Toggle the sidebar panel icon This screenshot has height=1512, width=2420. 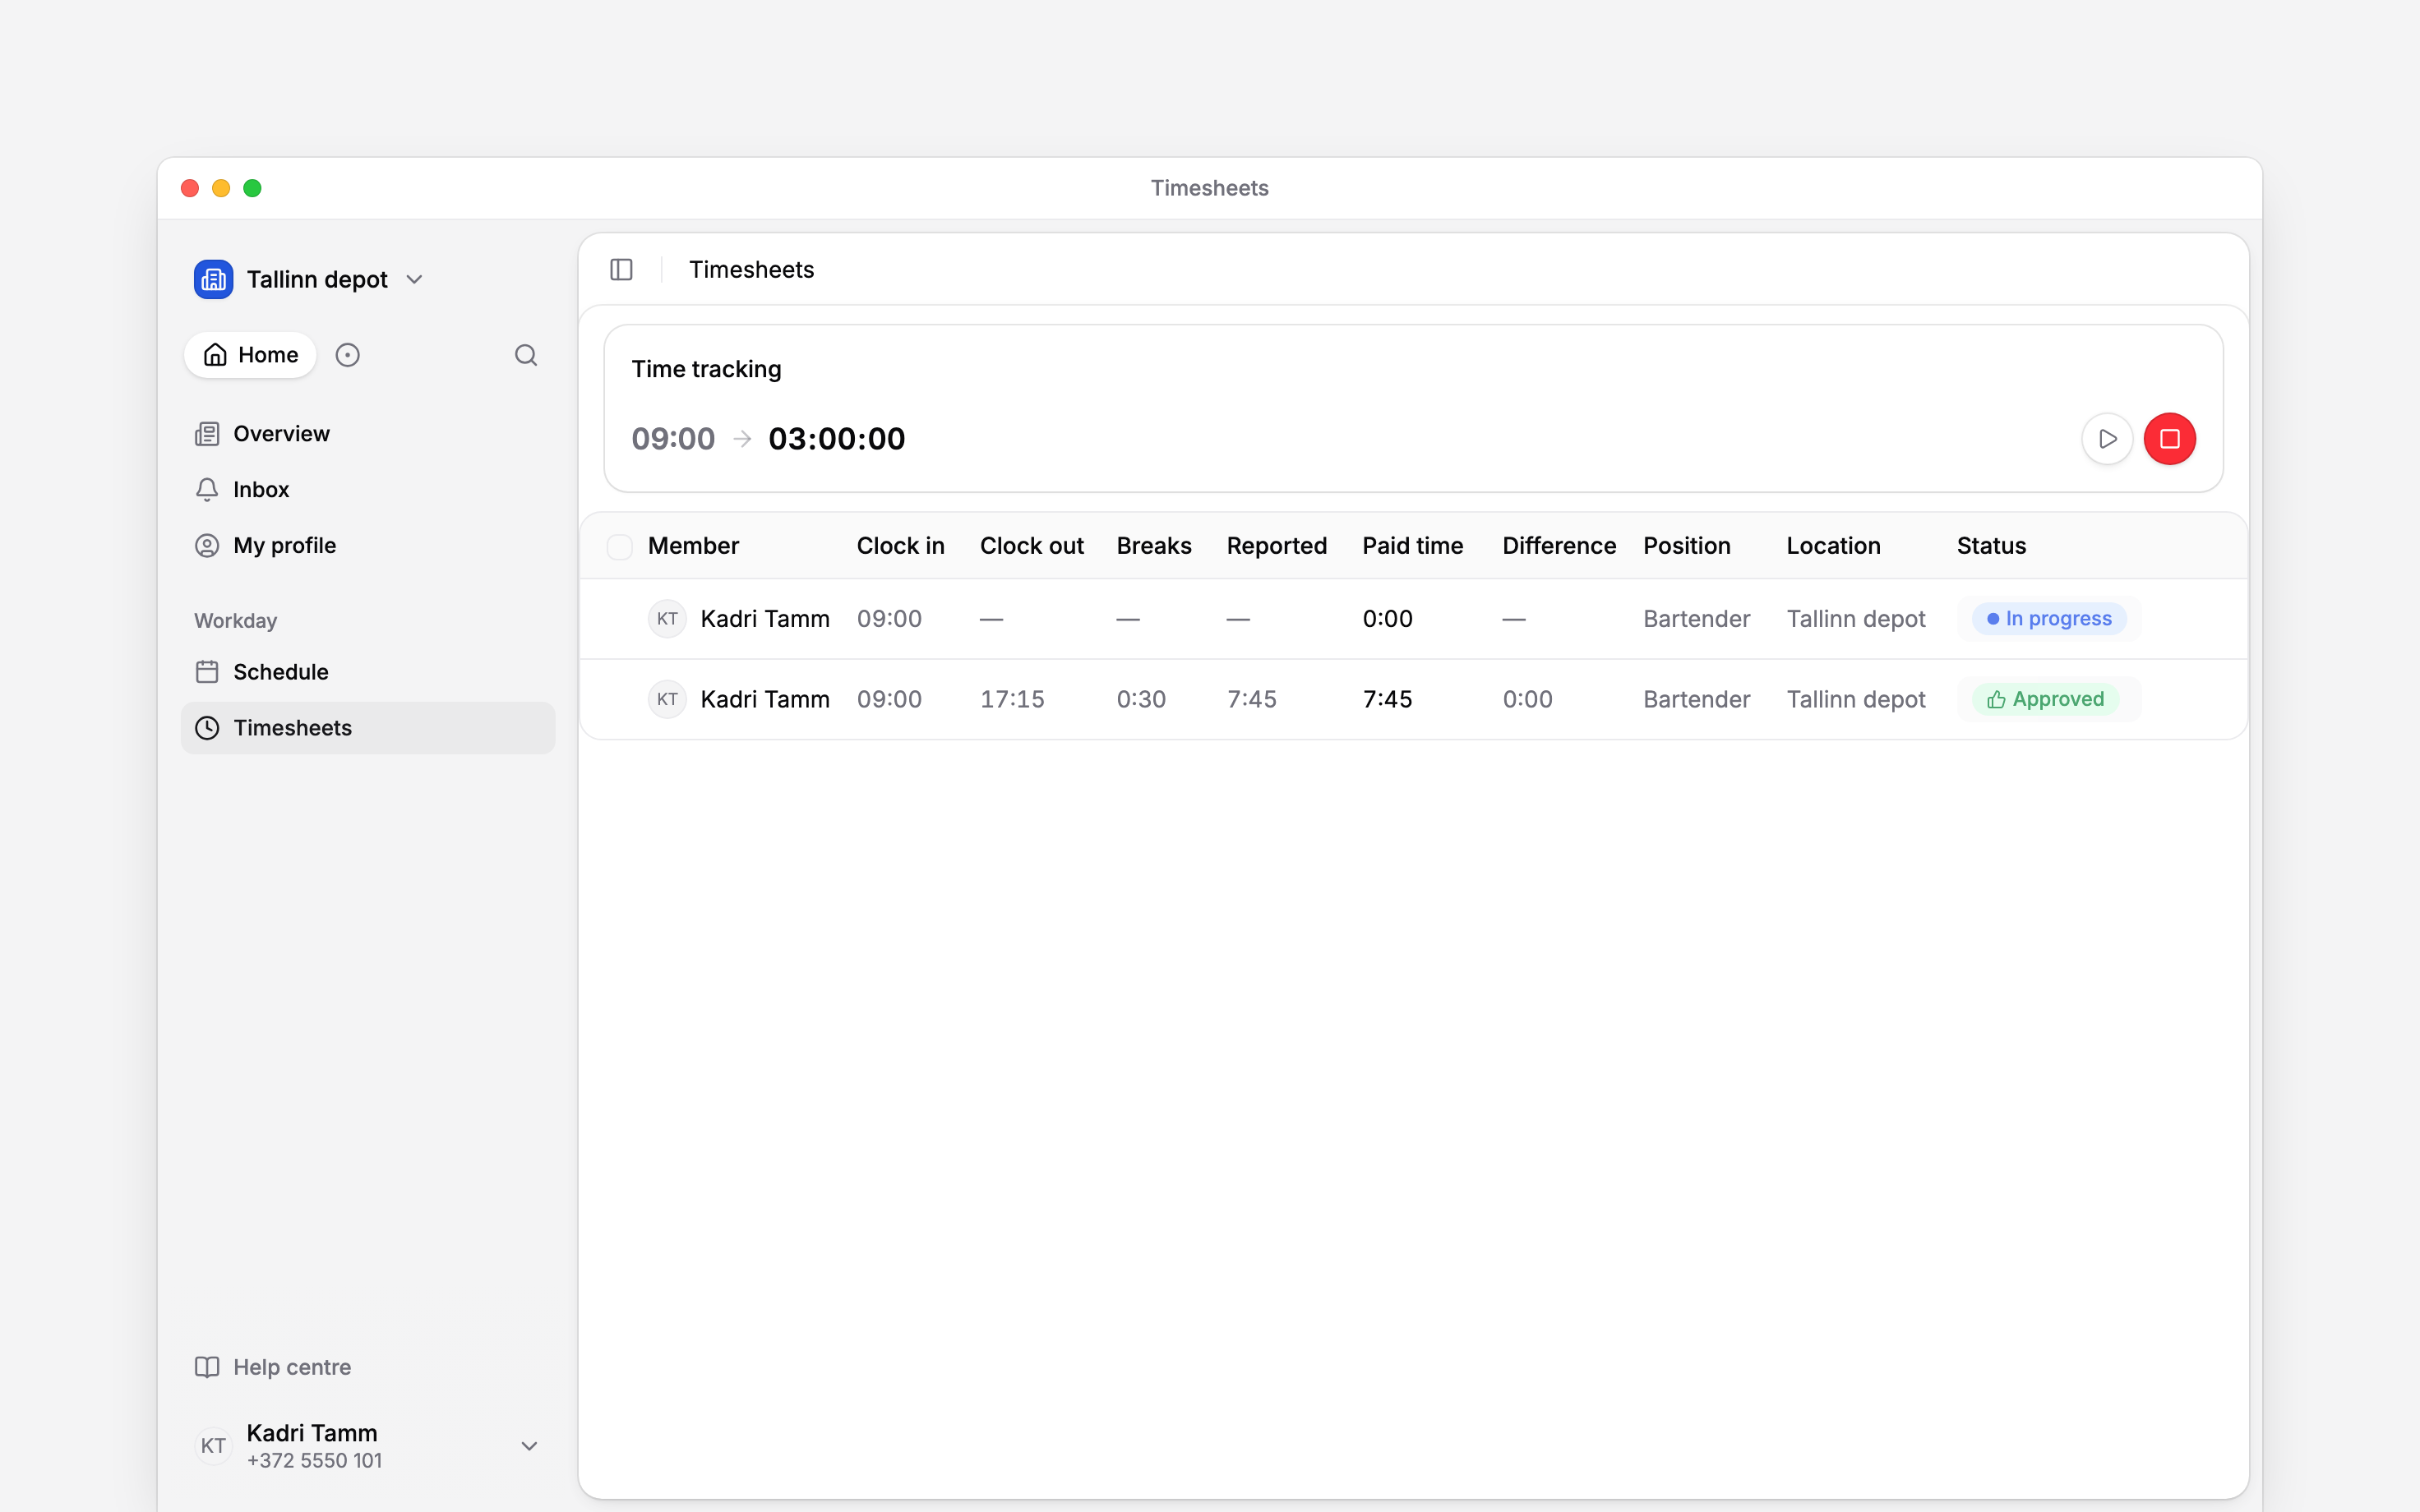pos(621,270)
